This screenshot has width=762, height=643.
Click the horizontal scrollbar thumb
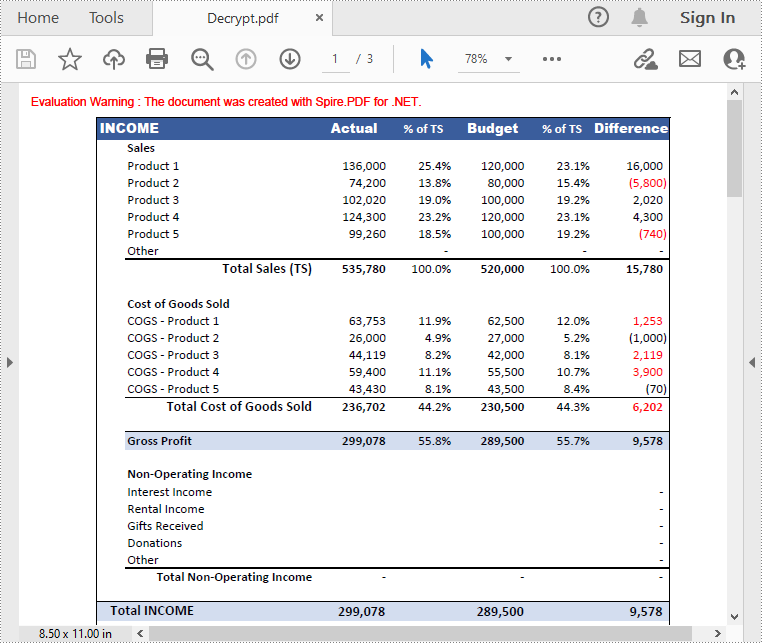[420, 633]
